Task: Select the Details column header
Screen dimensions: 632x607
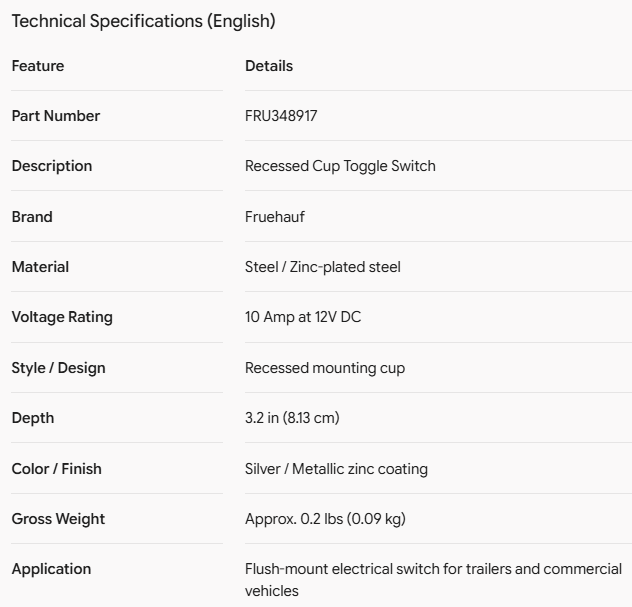Action: (269, 66)
